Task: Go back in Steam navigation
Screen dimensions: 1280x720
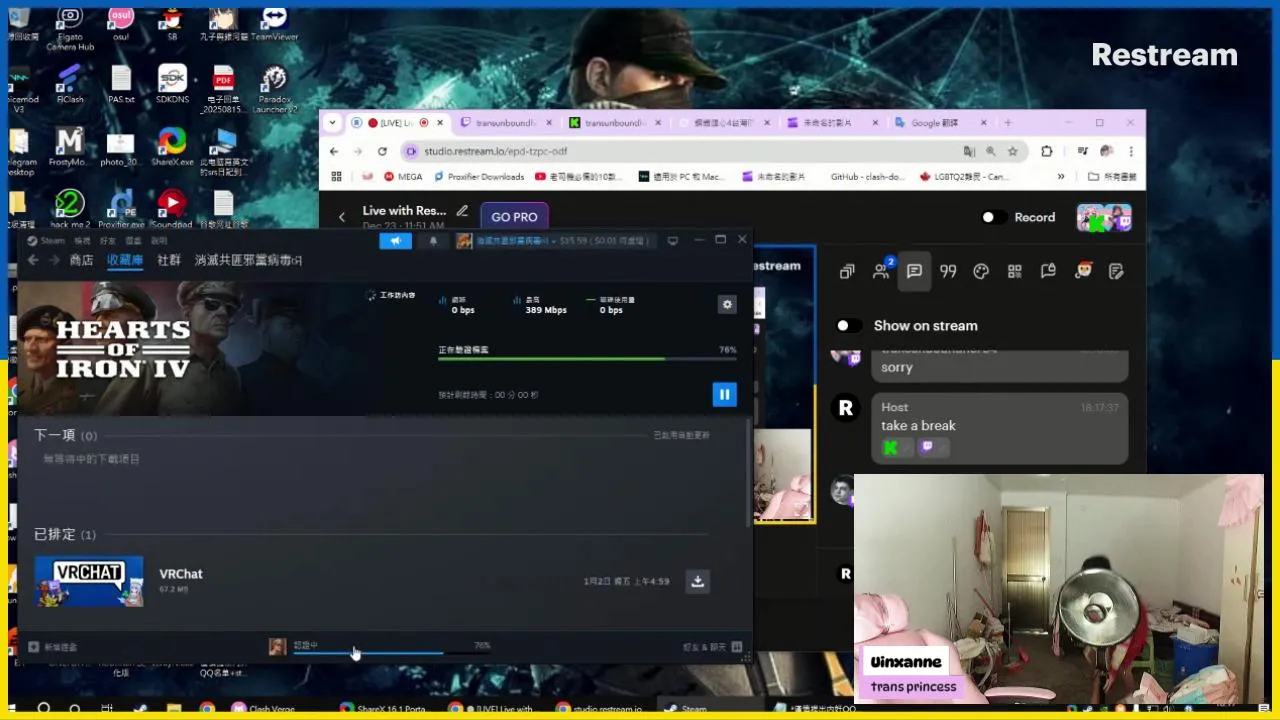Action: 32,260
